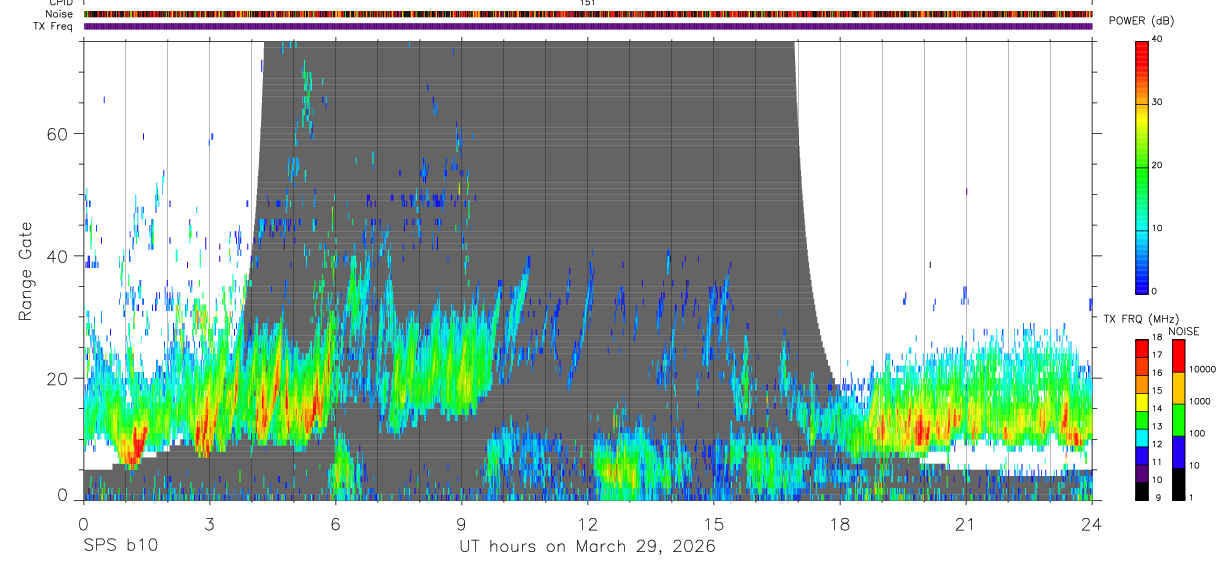Pick the cyan segment of TX FRQ bar
This screenshot has width=1228, height=567.
[1141, 438]
